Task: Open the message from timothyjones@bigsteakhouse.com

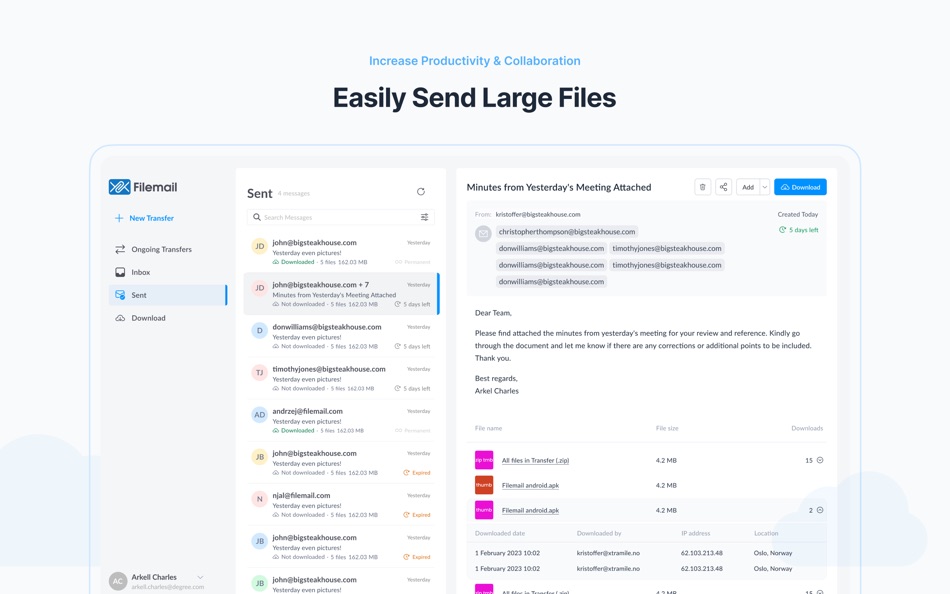Action: [341, 378]
